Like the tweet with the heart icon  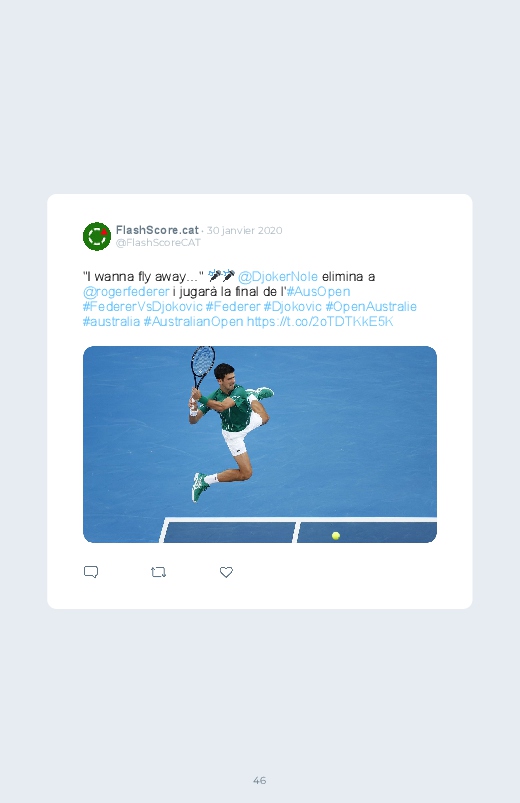[x=226, y=572]
